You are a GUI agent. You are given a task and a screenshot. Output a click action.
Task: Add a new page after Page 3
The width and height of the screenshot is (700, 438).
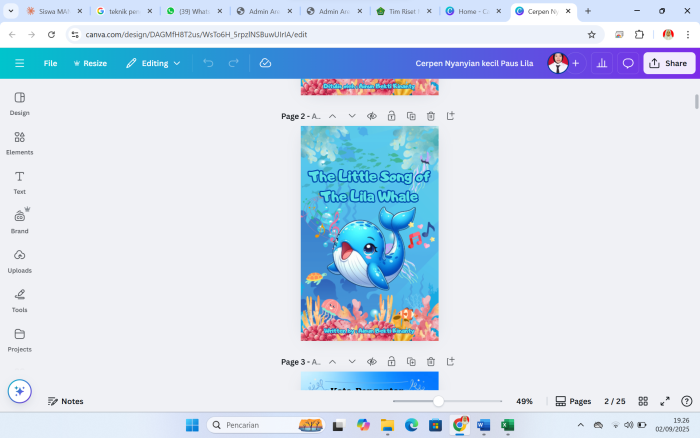coord(450,362)
